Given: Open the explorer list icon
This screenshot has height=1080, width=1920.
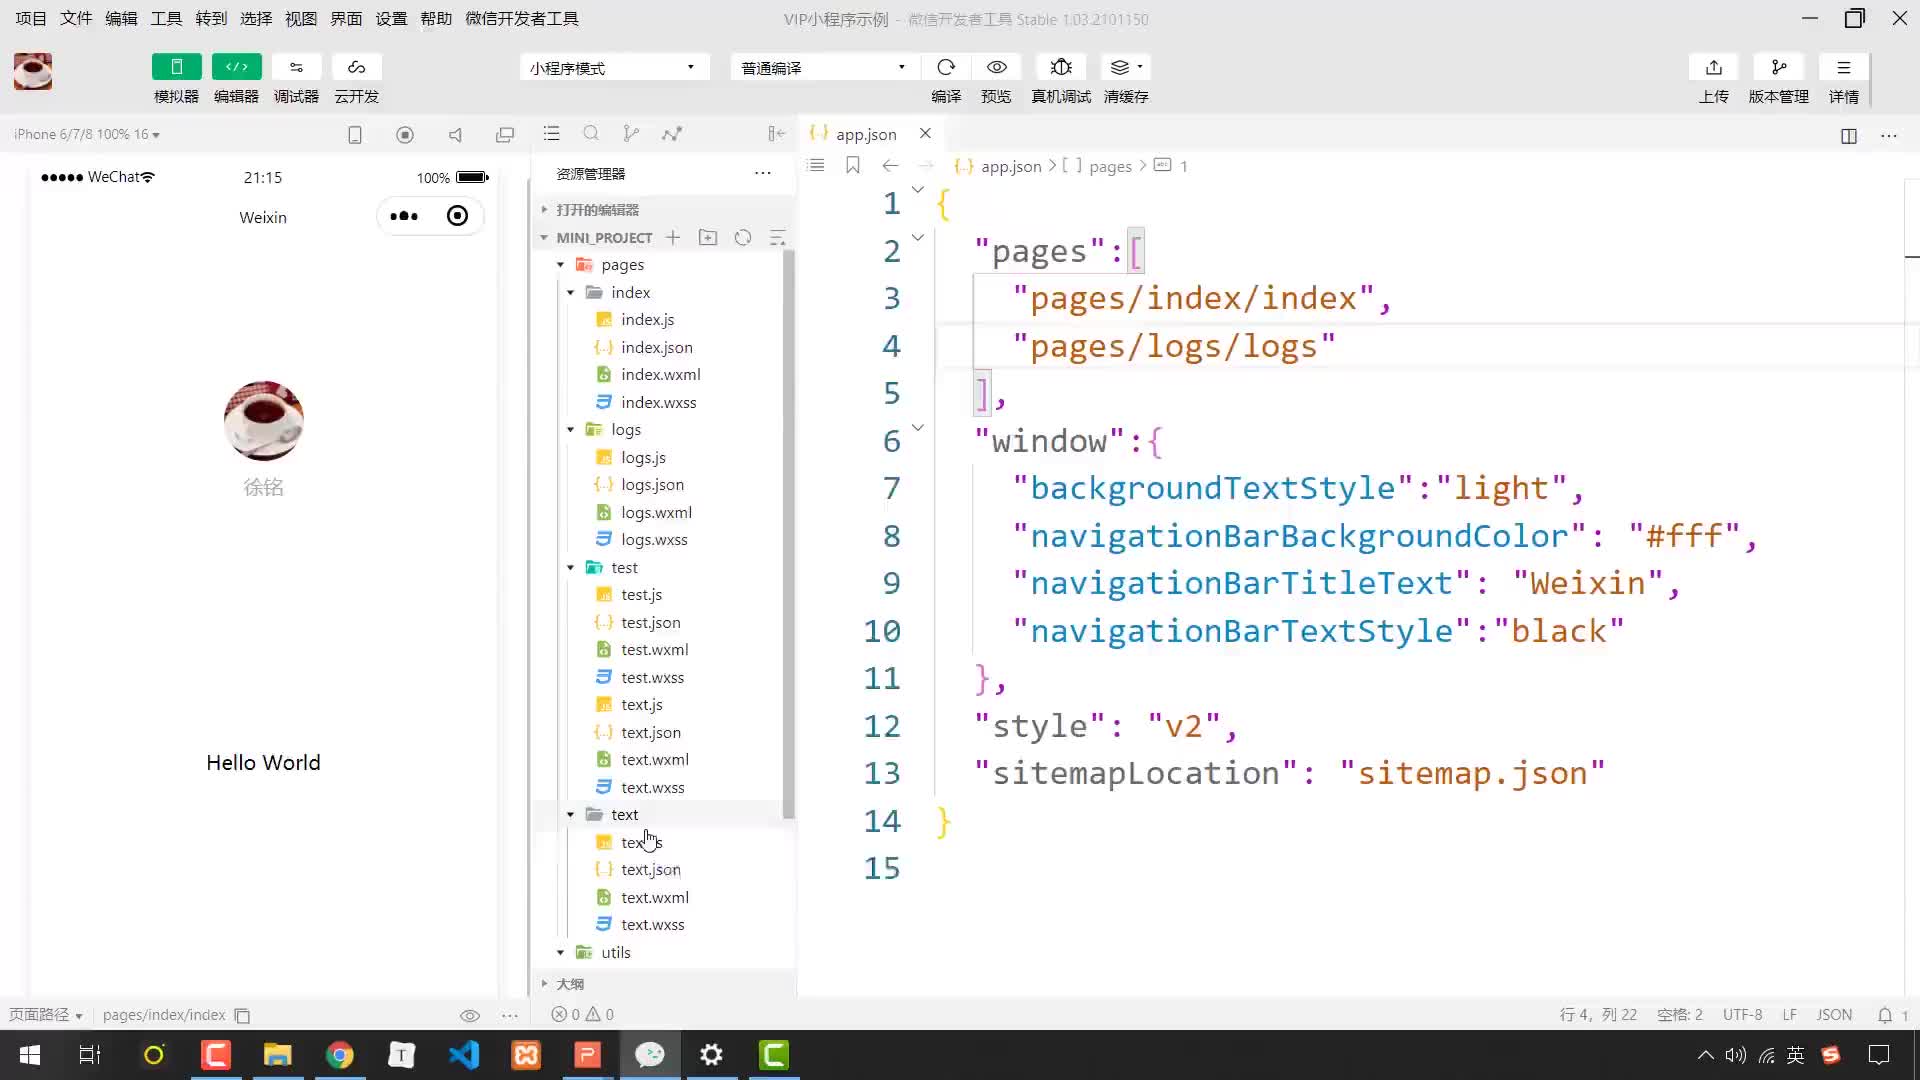Looking at the screenshot, I should click(551, 133).
